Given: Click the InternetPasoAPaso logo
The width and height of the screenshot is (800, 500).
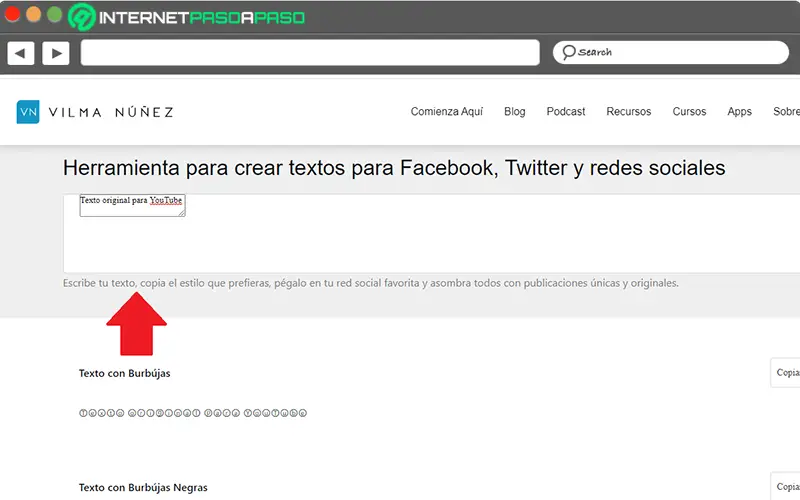Looking at the screenshot, I should click(187, 17).
